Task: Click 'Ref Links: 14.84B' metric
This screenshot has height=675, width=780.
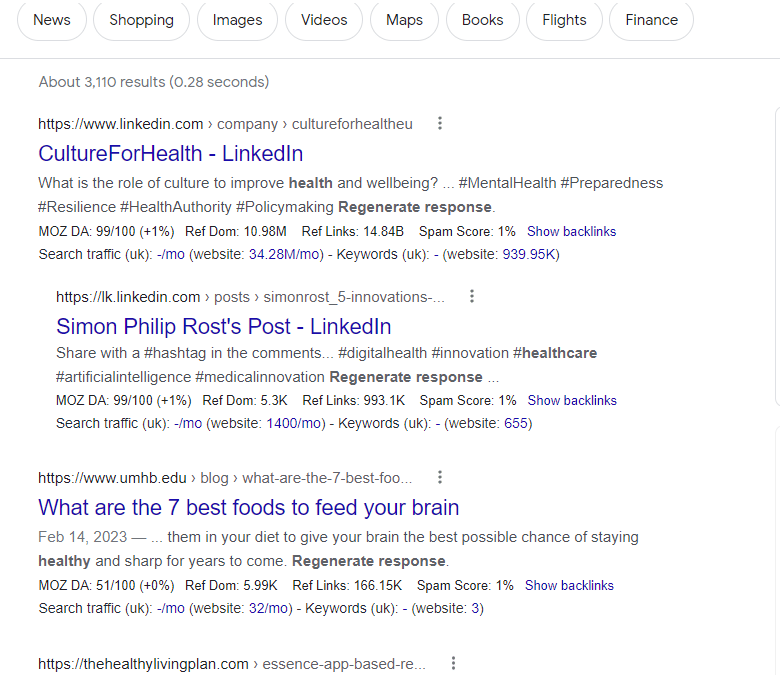Action: click(x=353, y=231)
